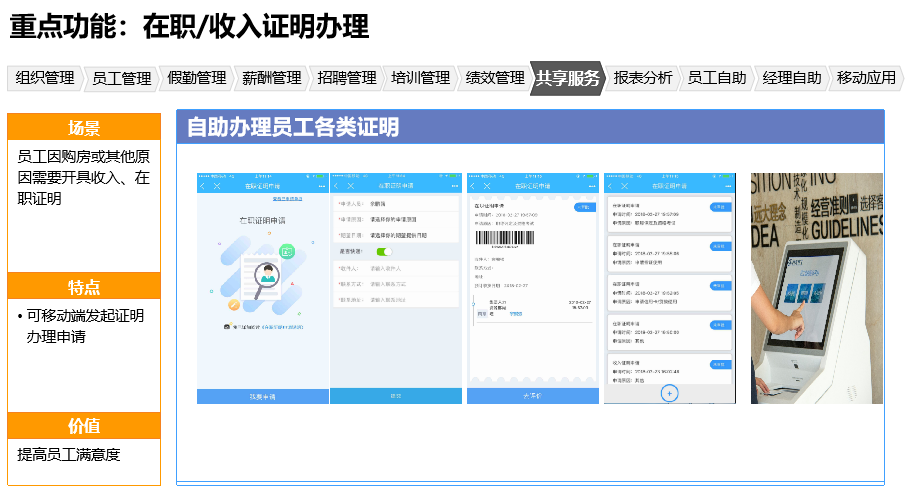
Task: Select the 培训管理 tab
Action: (420, 78)
